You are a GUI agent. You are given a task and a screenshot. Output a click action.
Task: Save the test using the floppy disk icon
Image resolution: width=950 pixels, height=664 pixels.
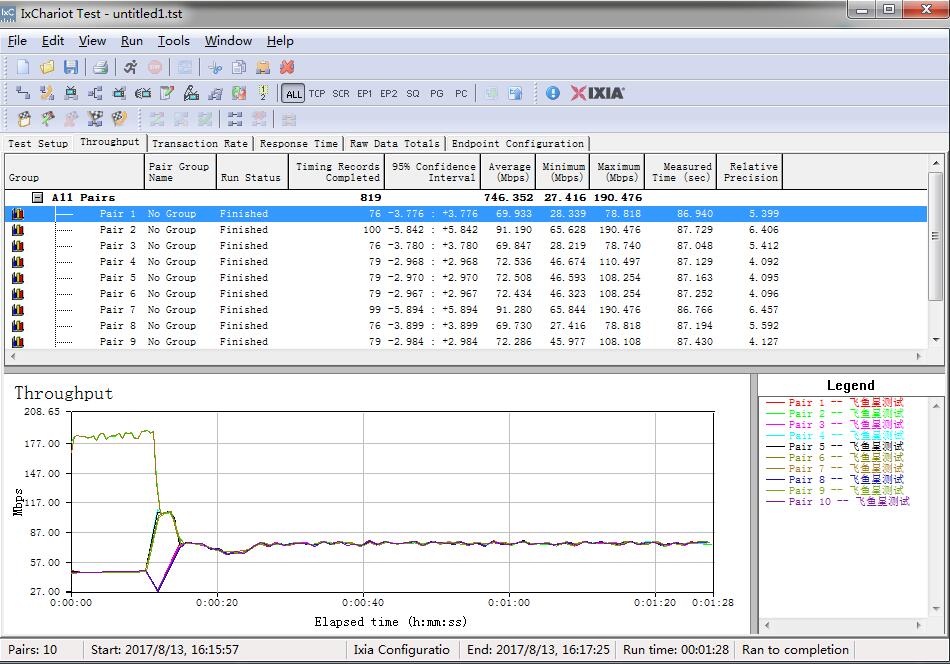[x=71, y=67]
